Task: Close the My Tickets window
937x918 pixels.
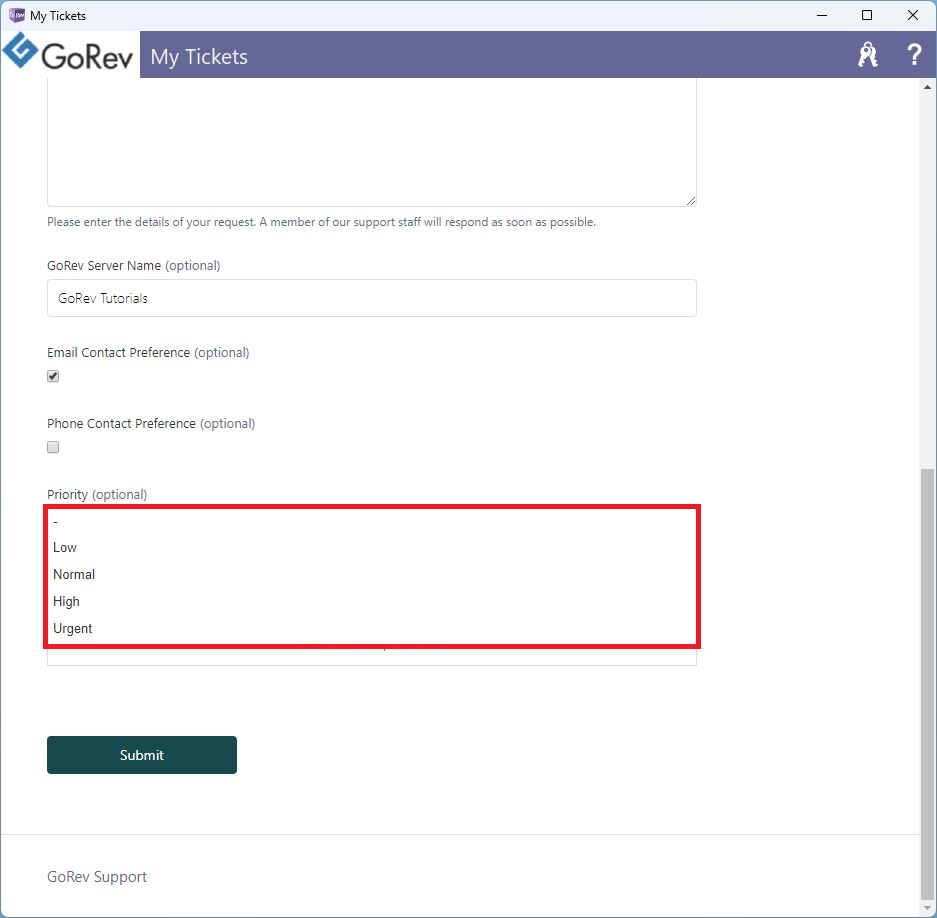Action: (x=912, y=15)
